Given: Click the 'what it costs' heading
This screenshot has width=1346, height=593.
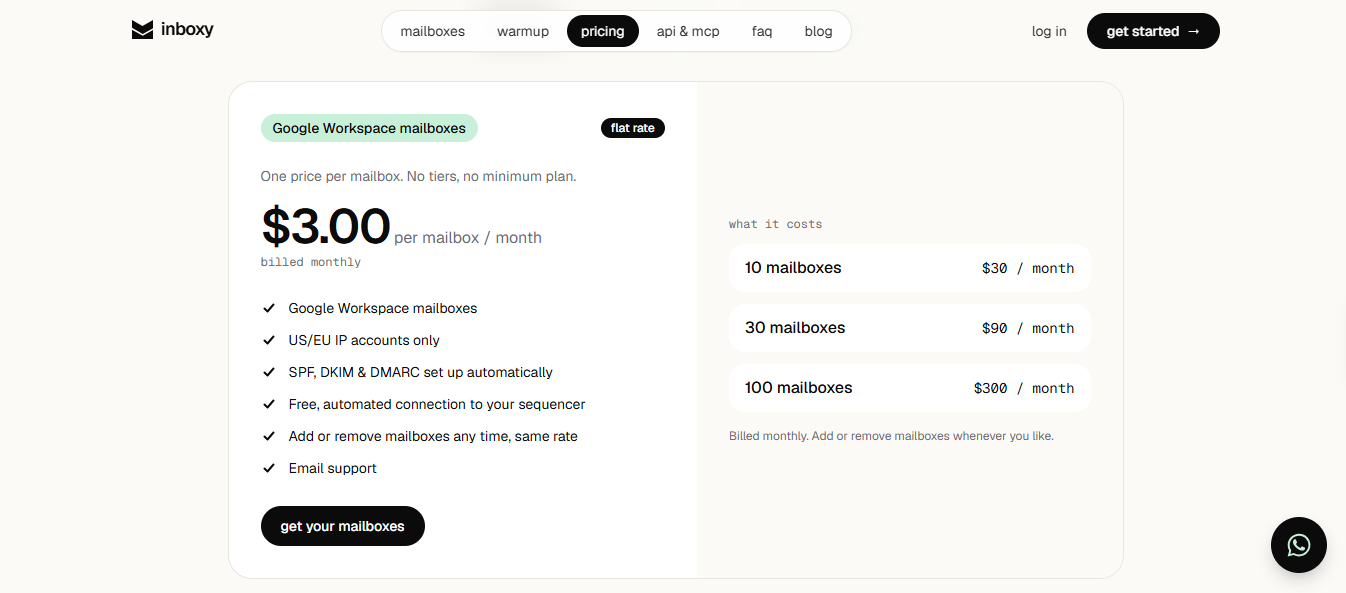Looking at the screenshot, I should [x=776, y=224].
